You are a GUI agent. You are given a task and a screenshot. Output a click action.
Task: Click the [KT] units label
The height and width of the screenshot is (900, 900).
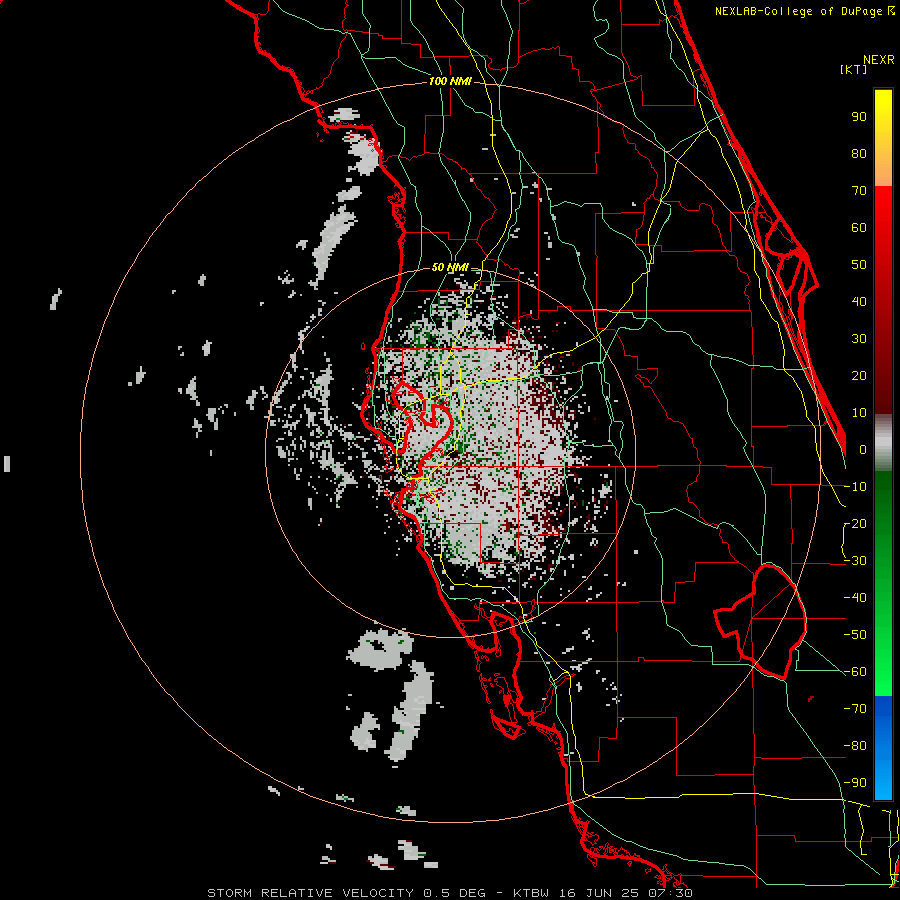pos(853,69)
